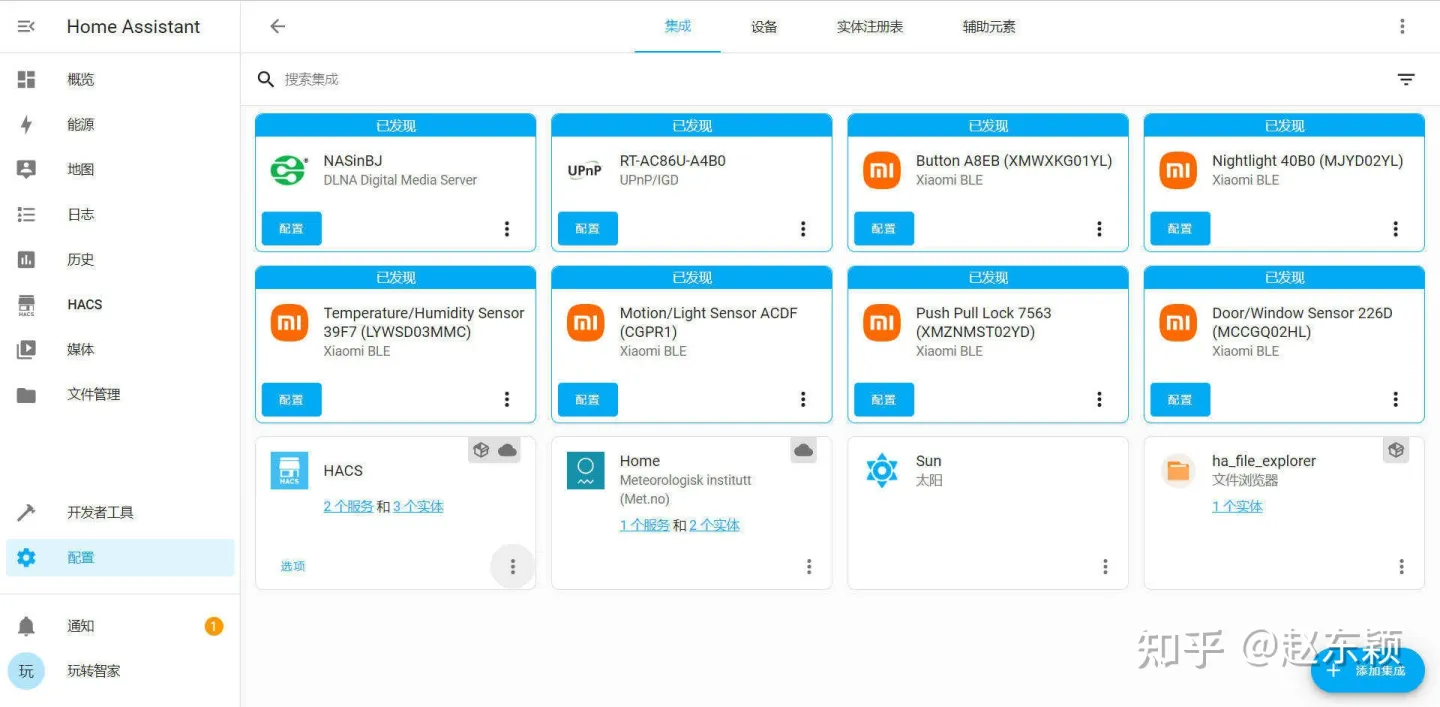Viewport: 1440px width, 707px height.
Task: Click the HACS store logo on card
Action: point(289,470)
